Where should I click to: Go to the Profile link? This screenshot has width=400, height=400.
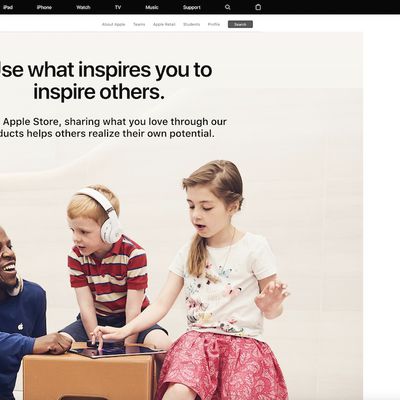tap(214, 24)
